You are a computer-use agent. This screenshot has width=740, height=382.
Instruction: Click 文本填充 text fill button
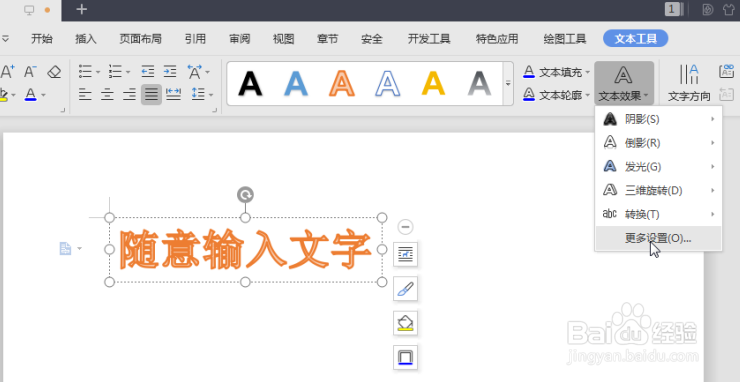click(x=553, y=72)
